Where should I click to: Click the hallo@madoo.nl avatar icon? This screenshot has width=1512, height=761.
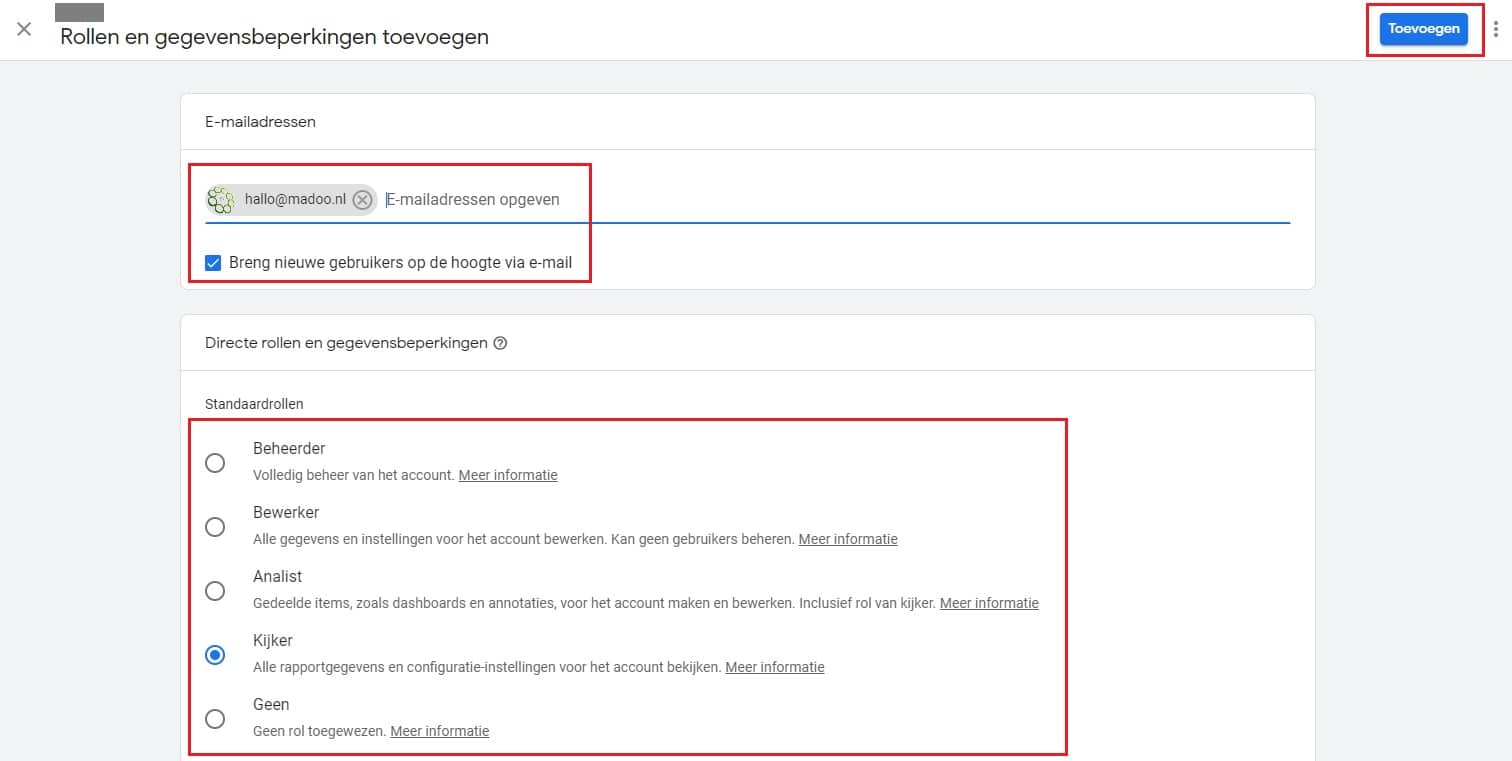pyautogui.click(x=220, y=200)
